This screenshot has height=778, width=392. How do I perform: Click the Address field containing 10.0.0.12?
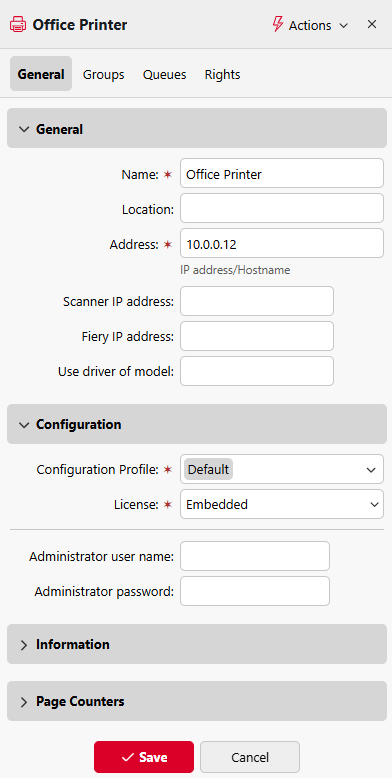[282, 243]
